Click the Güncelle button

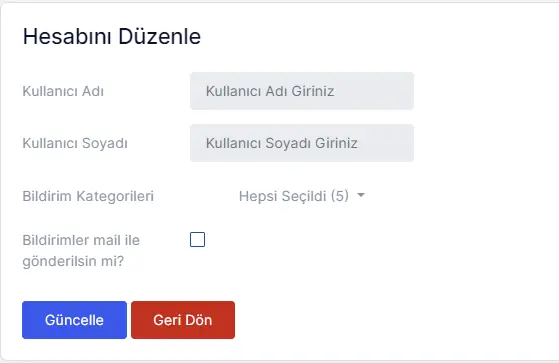[x=74, y=320]
